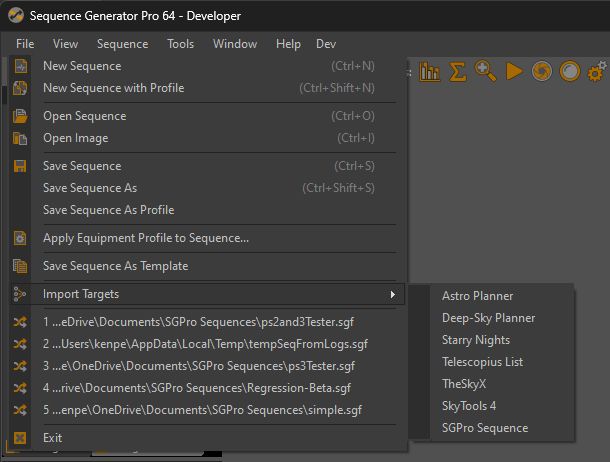Import targets from Astro Planner

pyautogui.click(x=492, y=296)
